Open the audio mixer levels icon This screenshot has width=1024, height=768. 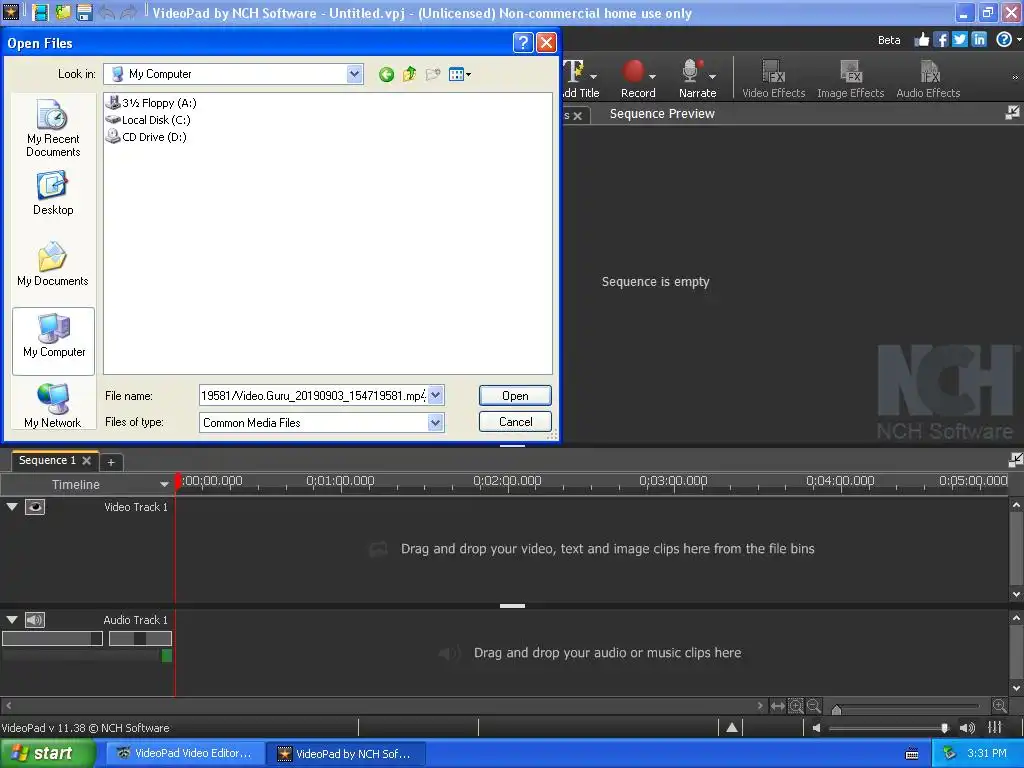[x=995, y=727]
